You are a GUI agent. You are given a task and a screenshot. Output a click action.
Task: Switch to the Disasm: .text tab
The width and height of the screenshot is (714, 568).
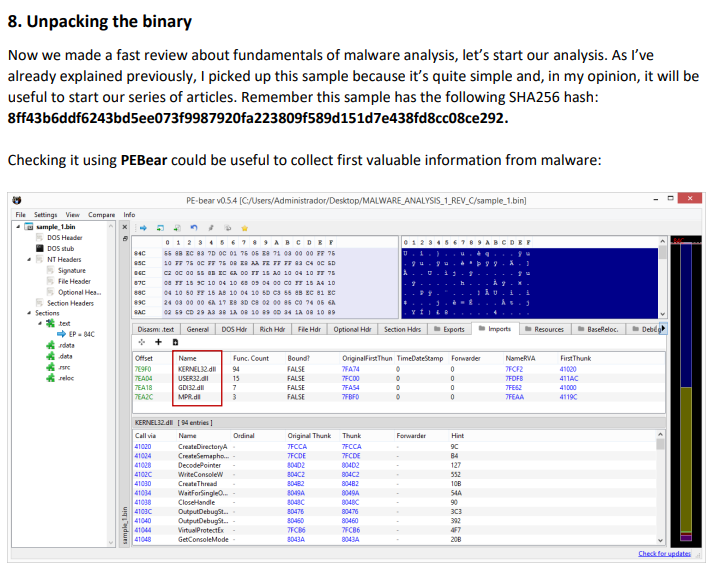[156, 329]
